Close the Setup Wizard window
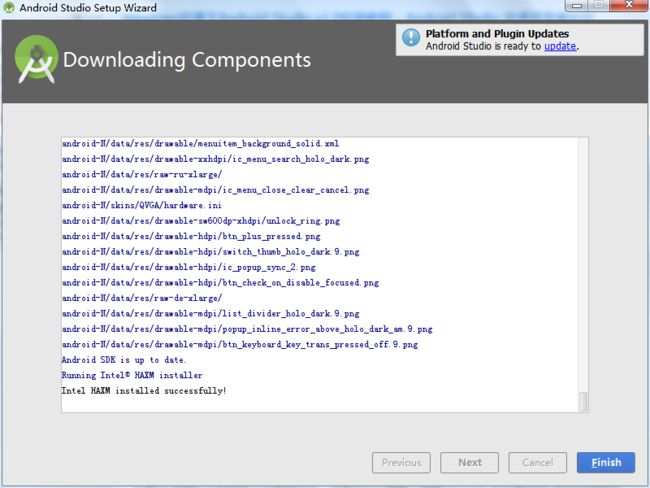This screenshot has width=650, height=488. pyautogui.click(x=629, y=5)
